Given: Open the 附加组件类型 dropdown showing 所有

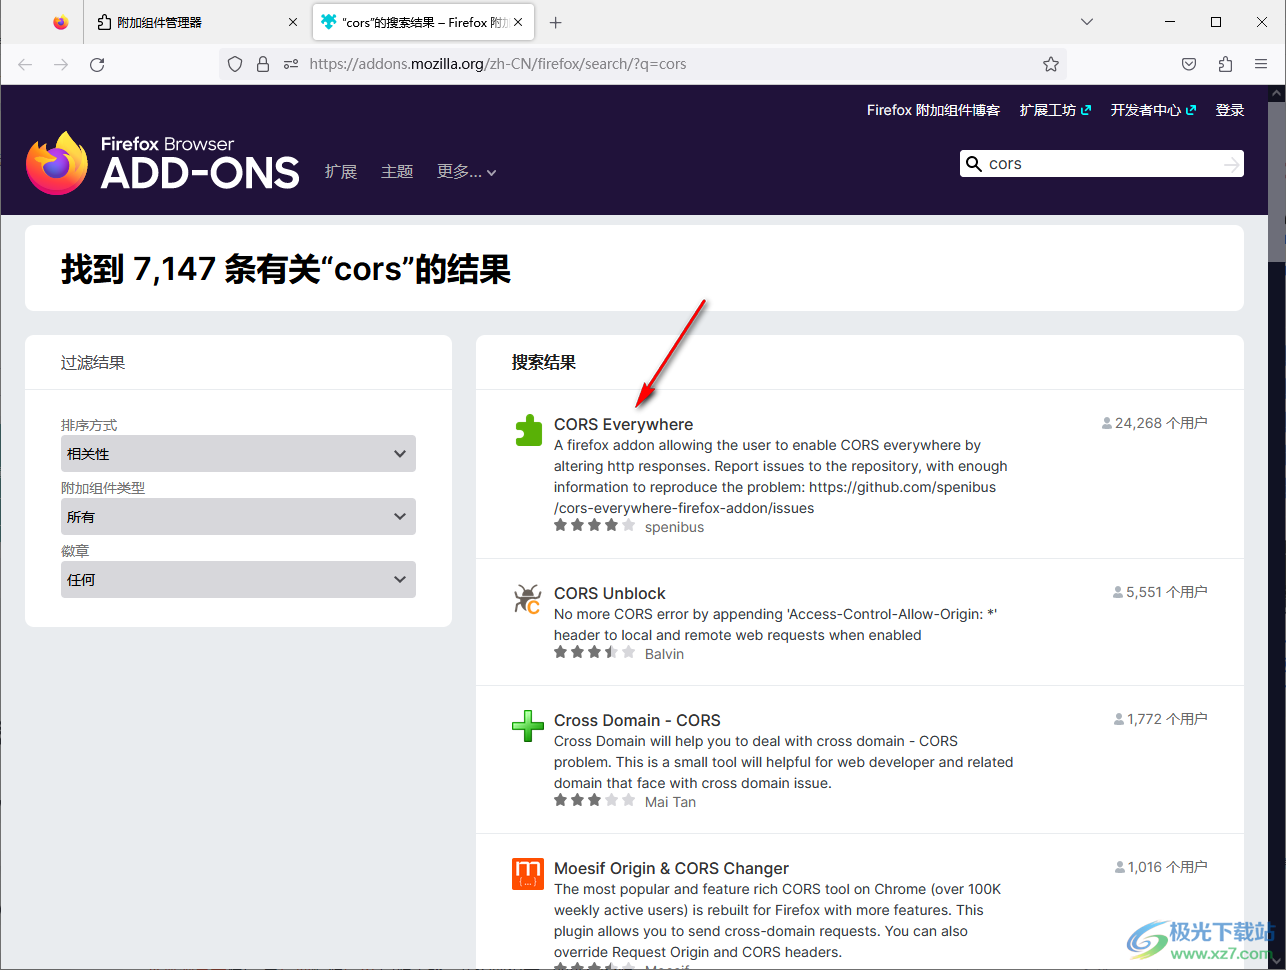Looking at the screenshot, I should click(238, 517).
